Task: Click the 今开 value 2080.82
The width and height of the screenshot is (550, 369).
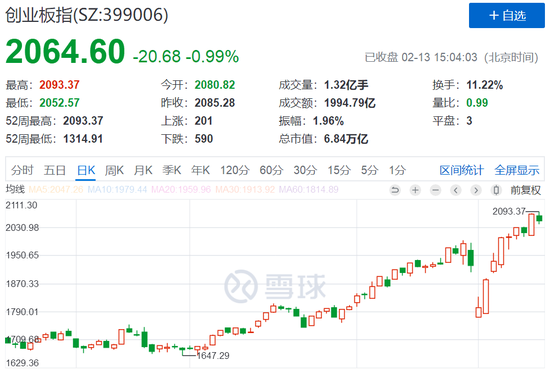Action: click(x=215, y=85)
